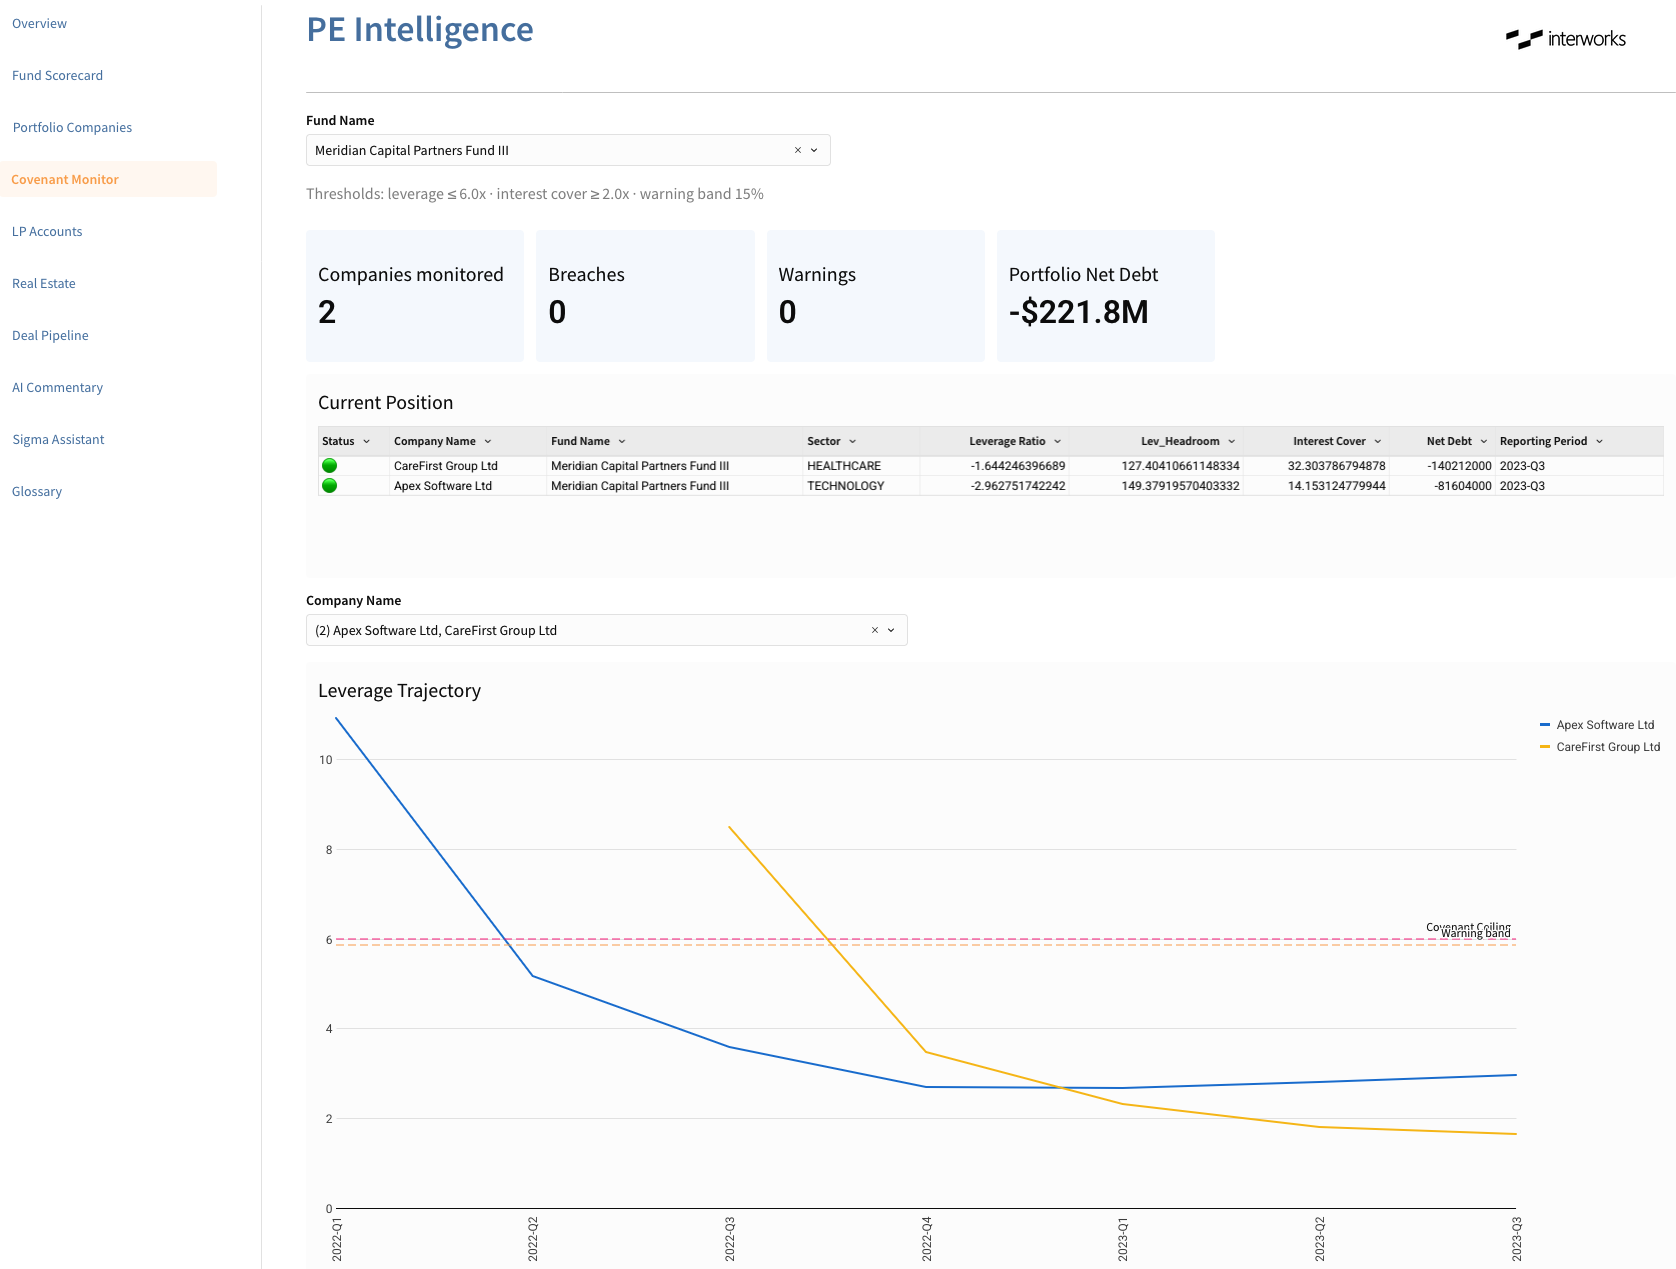The height and width of the screenshot is (1269, 1676).
Task: Click the interworks logo
Action: pyautogui.click(x=1566, y=39)
